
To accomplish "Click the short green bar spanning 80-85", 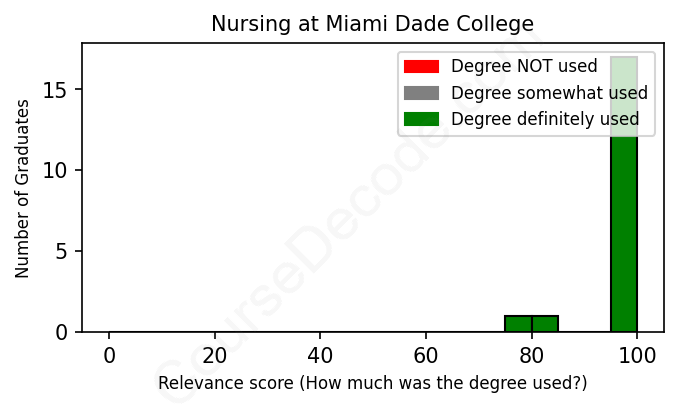I will click(545, 324).
